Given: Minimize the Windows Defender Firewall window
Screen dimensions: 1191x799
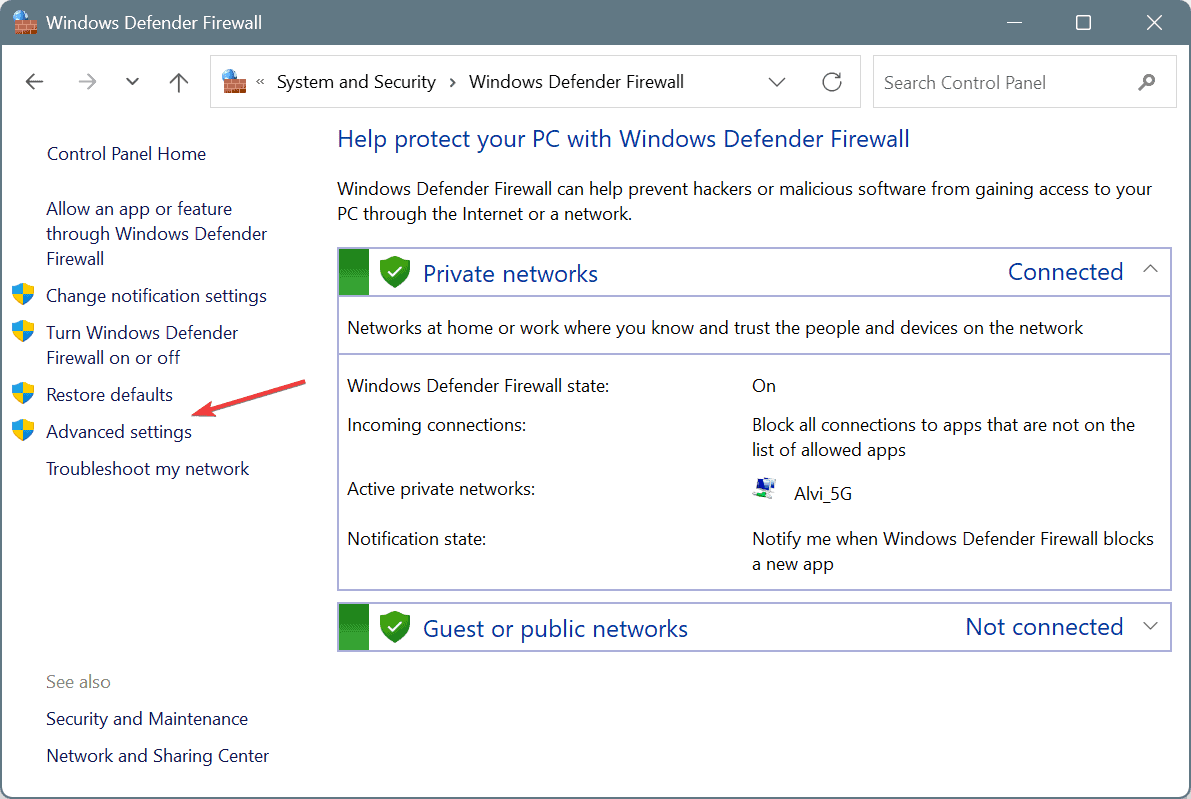Looking at the screenshot, I should 1014,23.
